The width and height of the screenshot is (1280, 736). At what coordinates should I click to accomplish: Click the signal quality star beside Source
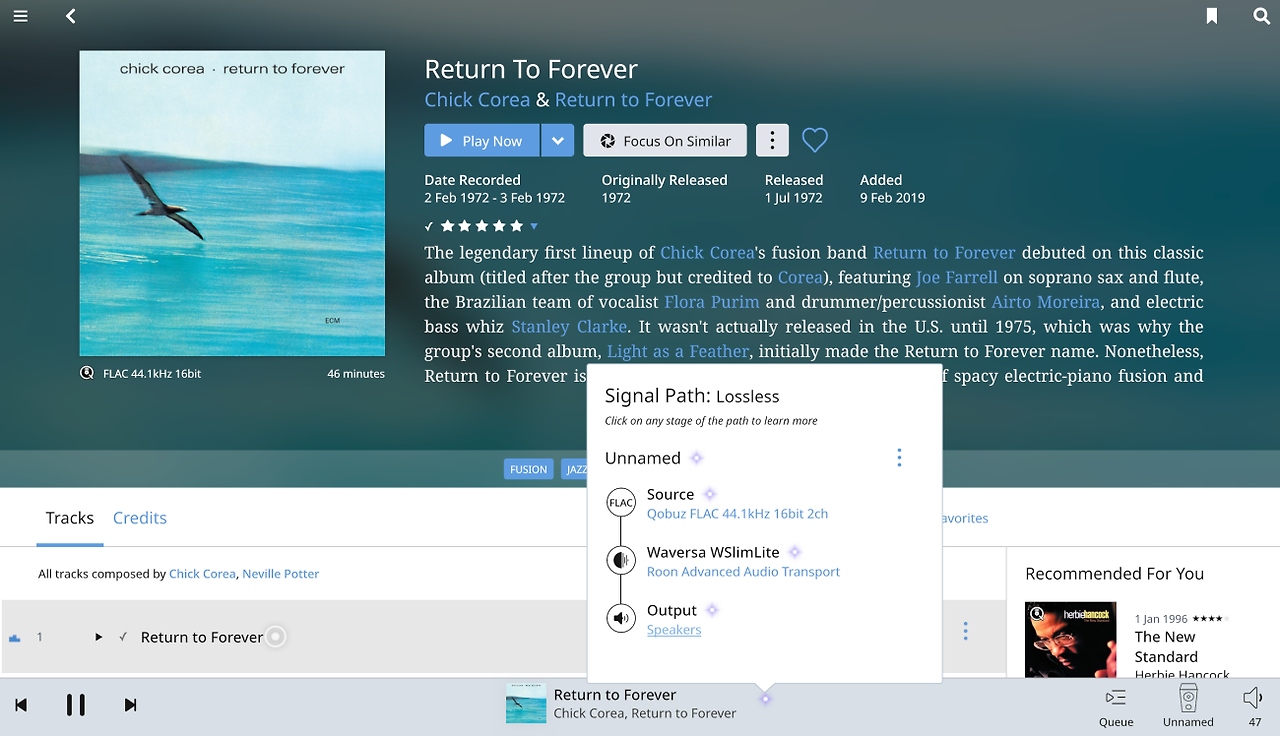tap(710, 494)
